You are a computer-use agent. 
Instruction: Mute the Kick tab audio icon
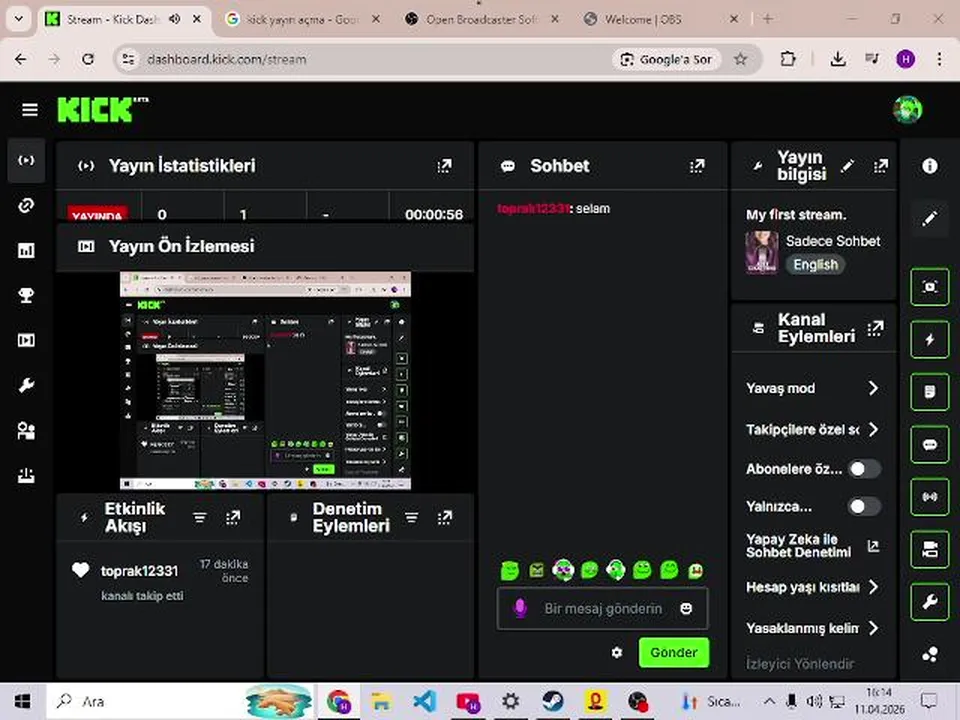174,19
